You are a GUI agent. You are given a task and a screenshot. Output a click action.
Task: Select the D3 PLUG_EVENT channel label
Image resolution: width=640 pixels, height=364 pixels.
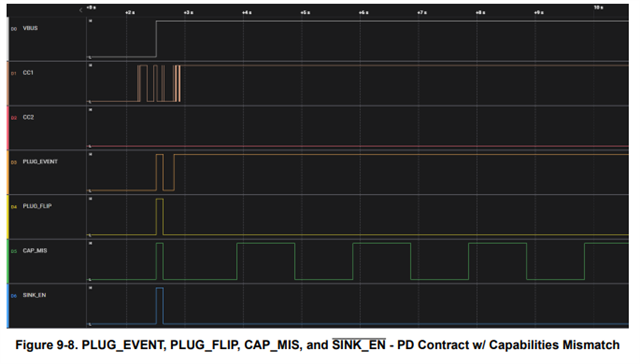point(34,162)
